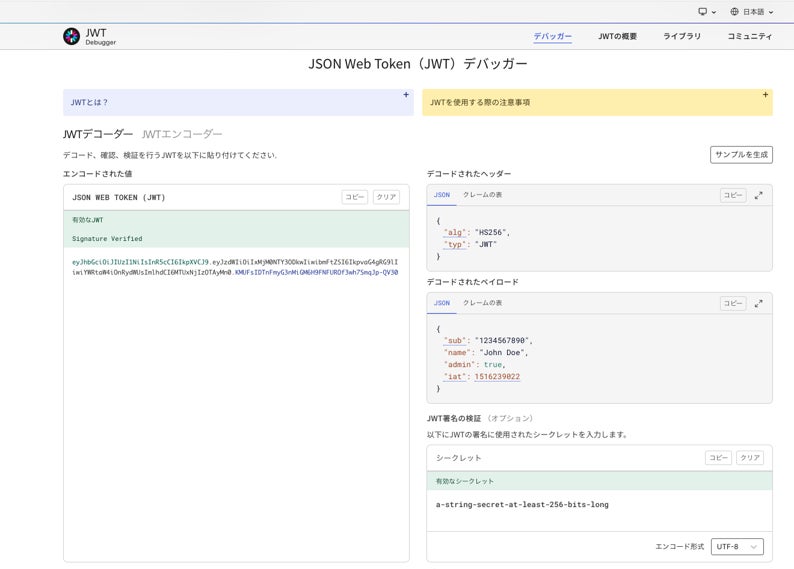794x569 pixels.
Task: Copy the encoded JWT token
Action: [355, 197]
